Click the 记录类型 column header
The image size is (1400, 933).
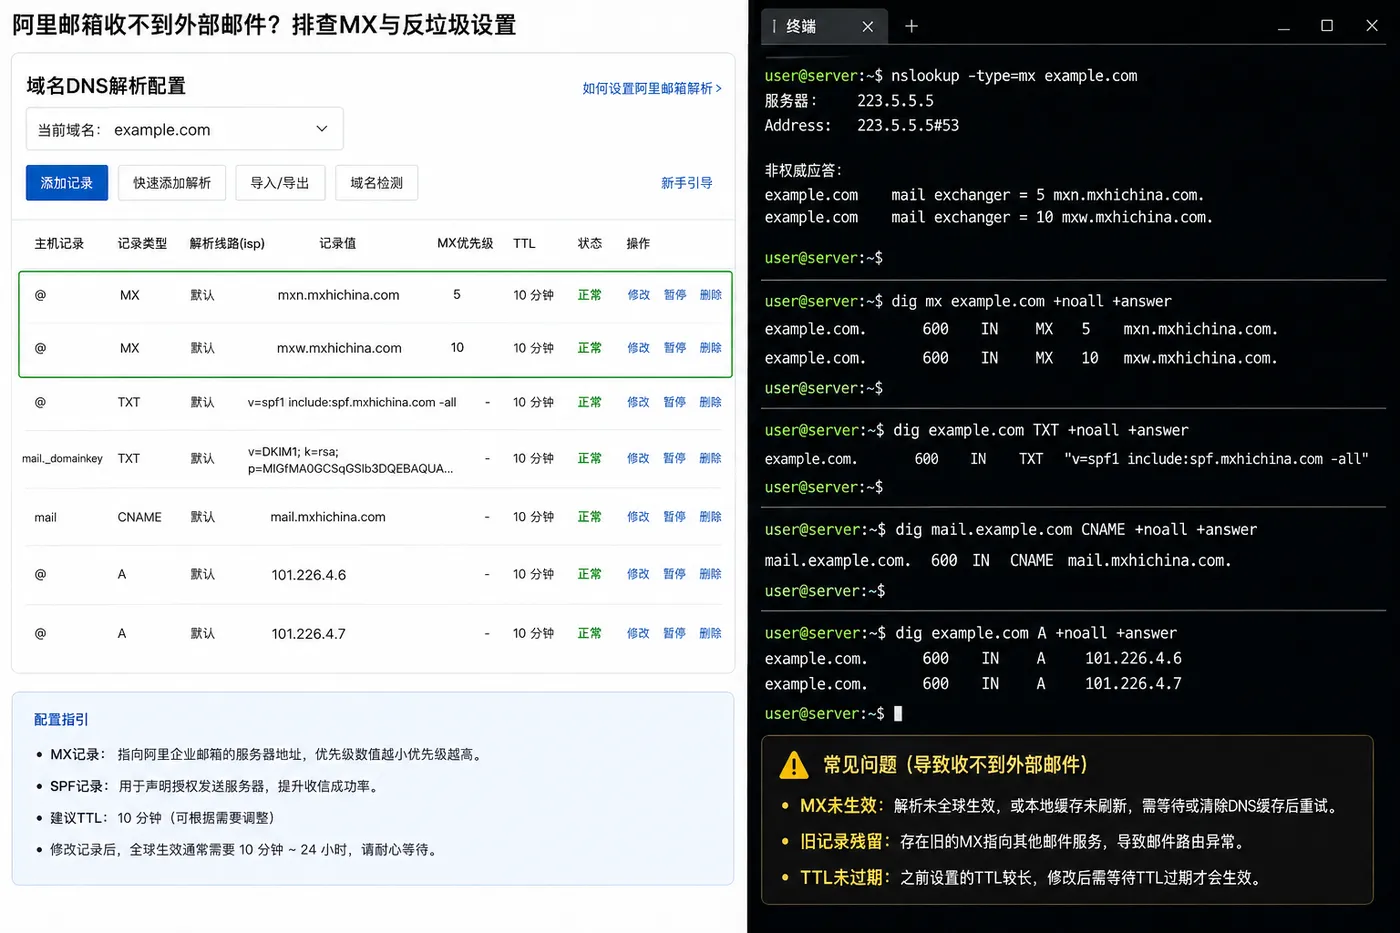coord(142,243)
